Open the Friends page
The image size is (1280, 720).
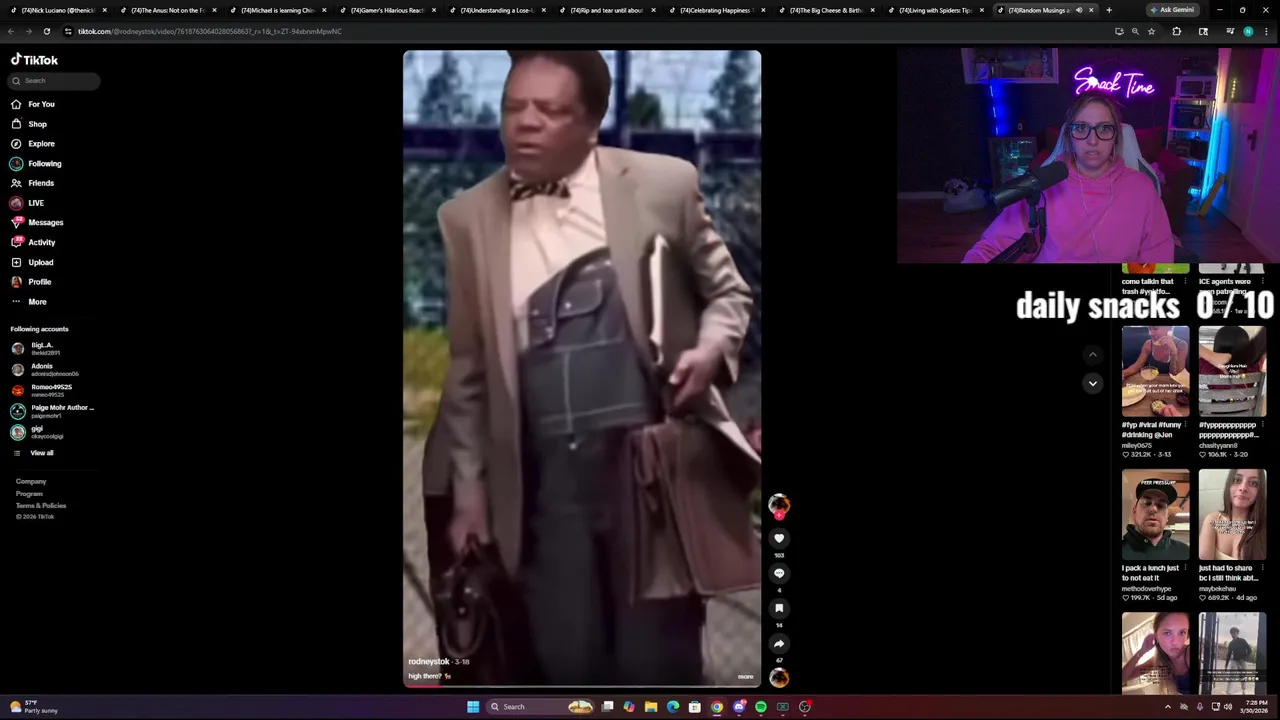pos(33,183)
